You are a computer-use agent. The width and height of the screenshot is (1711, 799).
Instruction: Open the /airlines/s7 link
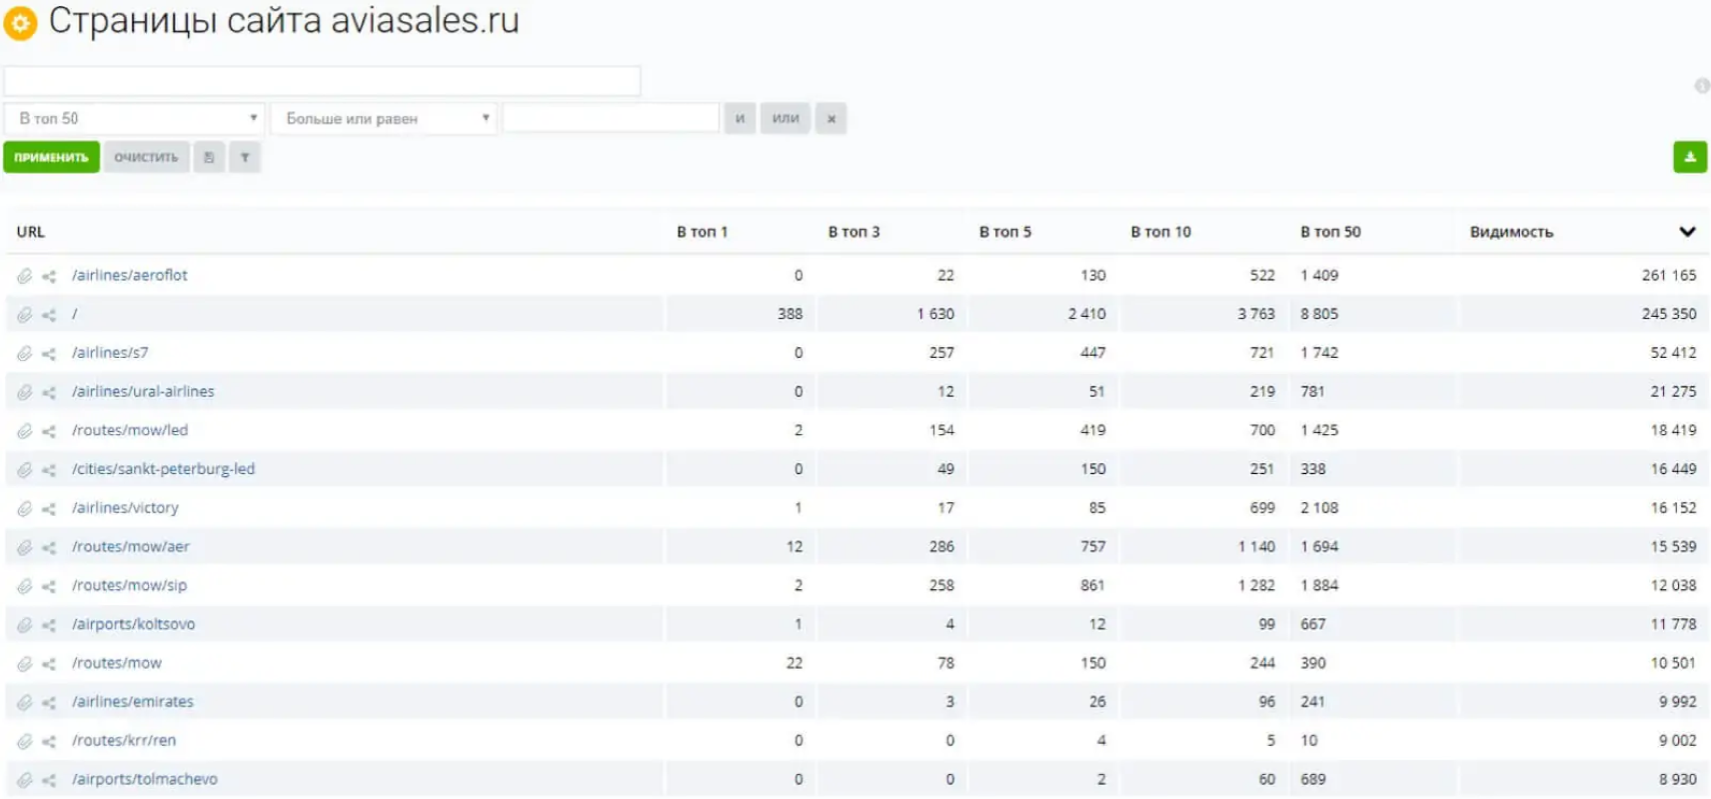110,353
